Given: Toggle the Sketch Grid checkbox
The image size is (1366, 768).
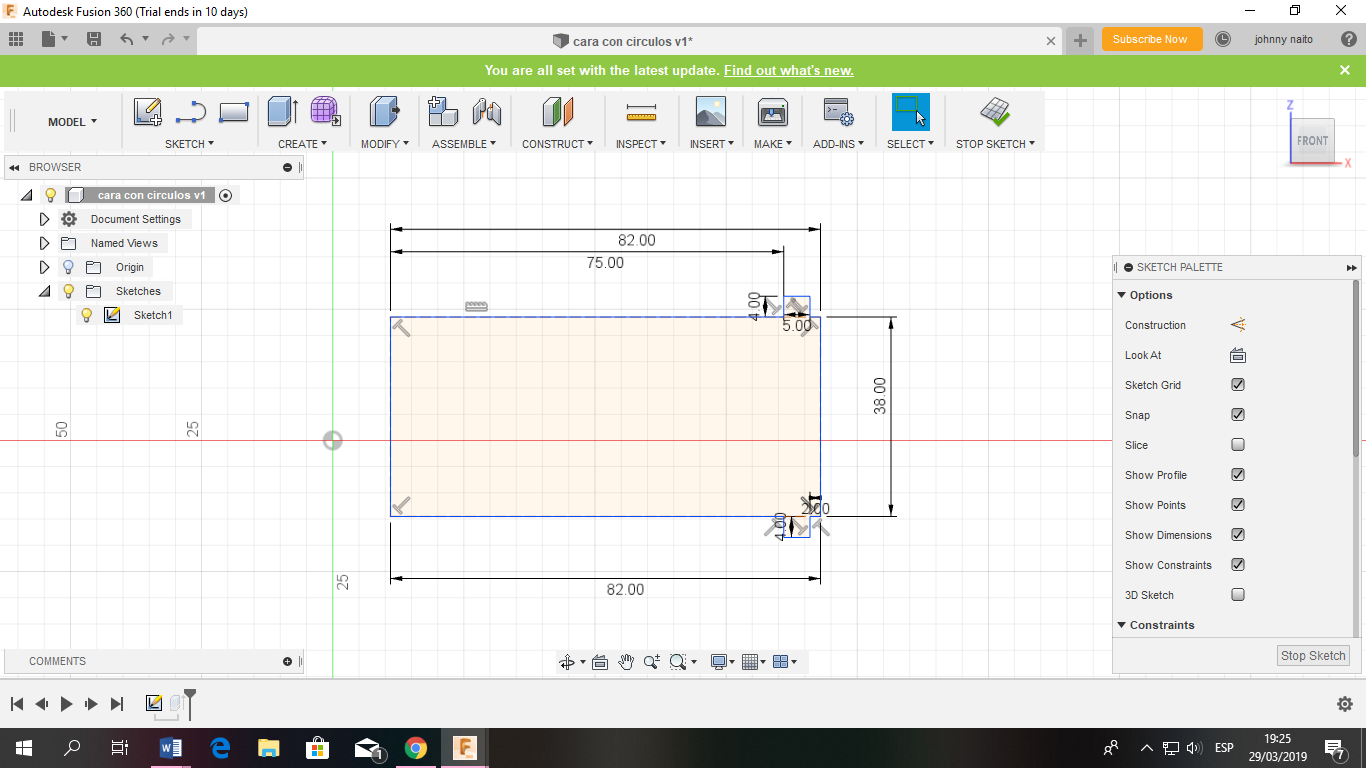Looking at the screenshot, I should (1238, 385).
